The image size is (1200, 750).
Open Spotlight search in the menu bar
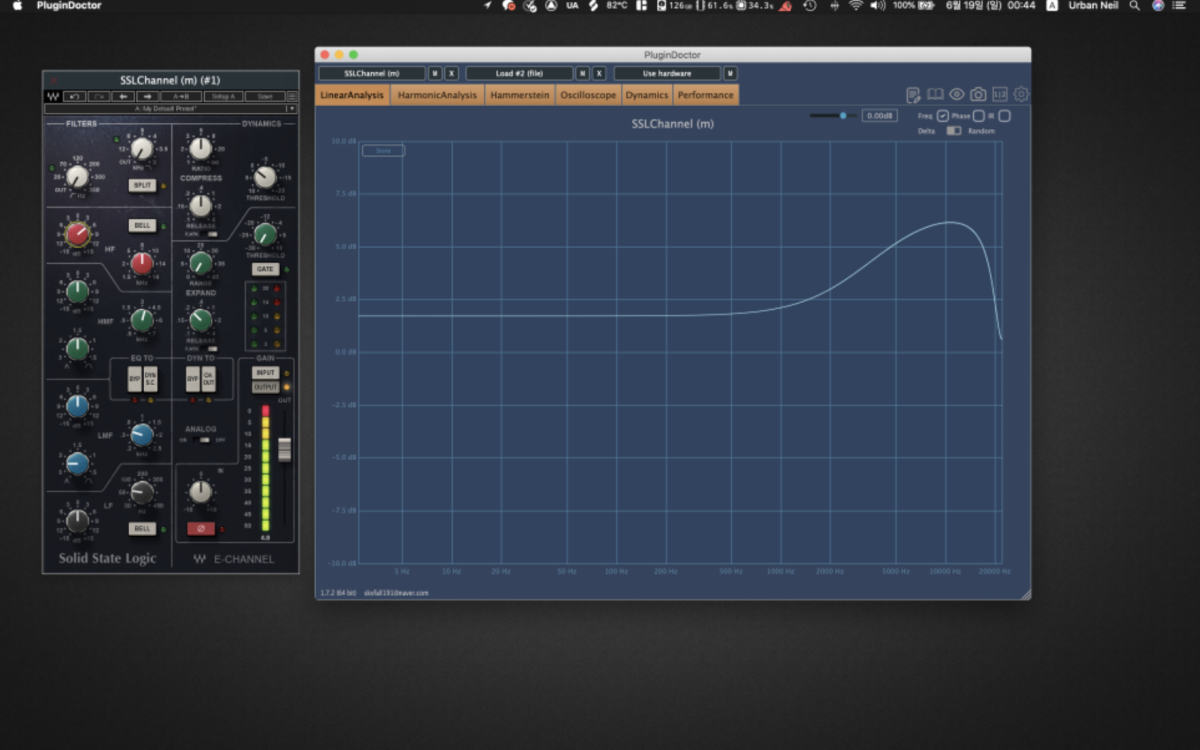(1134, 6)
